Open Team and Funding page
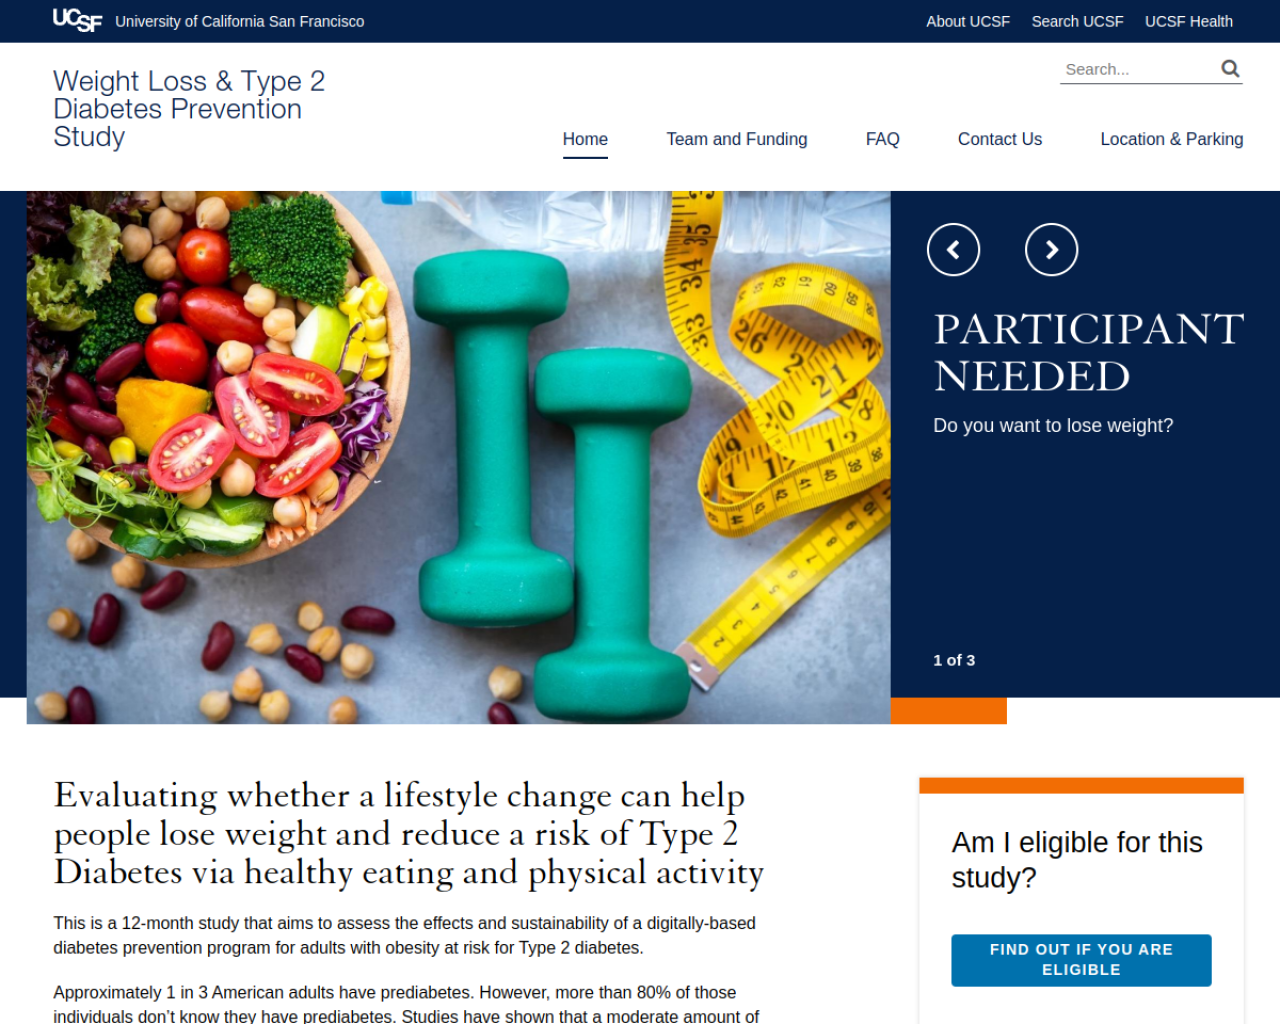Viewport: 1280px width, 1024px height. [x=737, y=139]
